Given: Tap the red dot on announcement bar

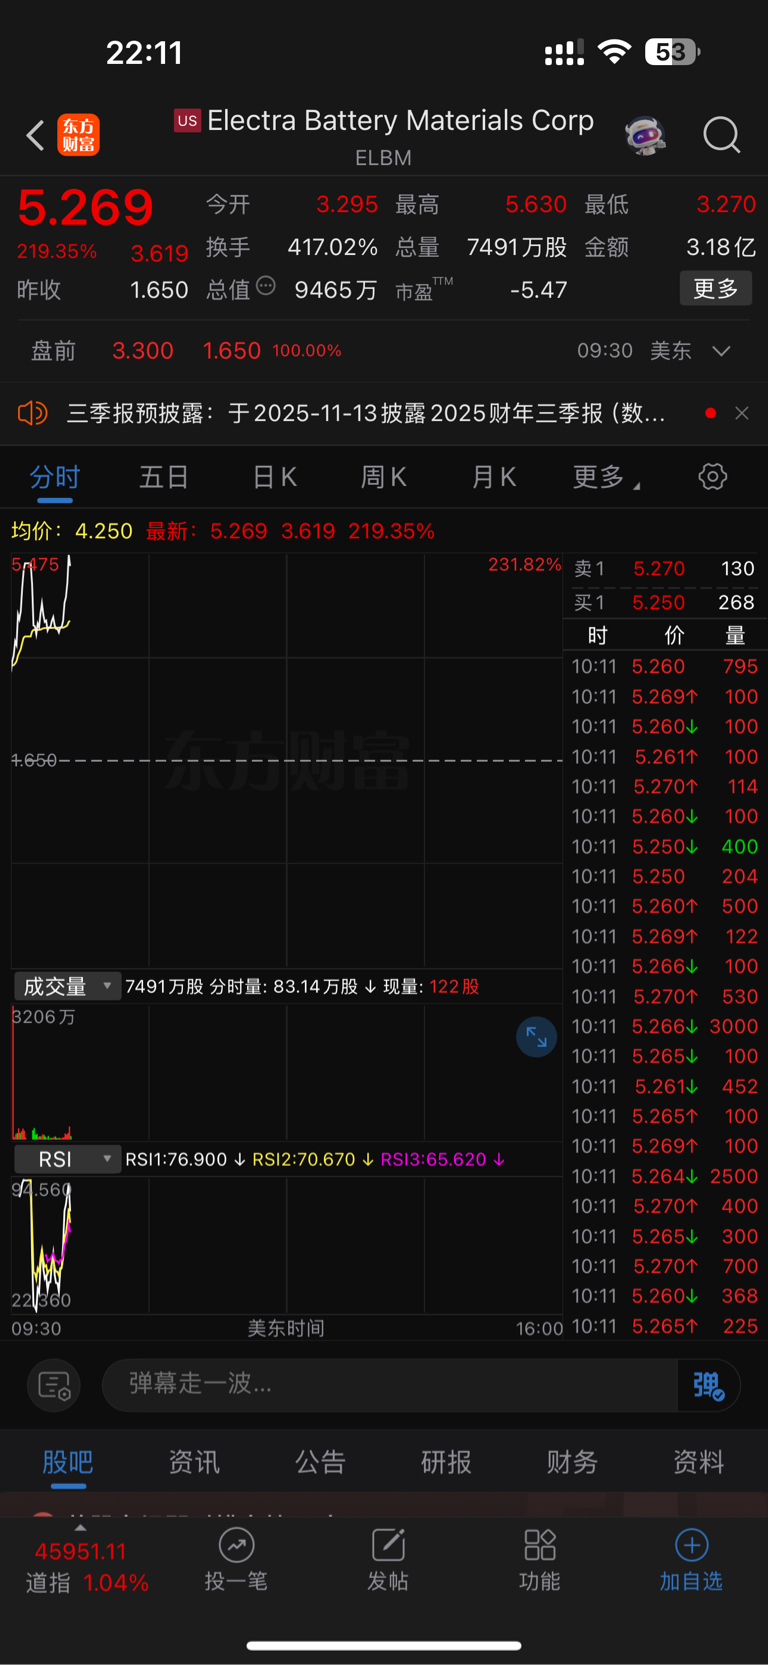Looking at the screenshot, I should [x=710, y=413].
